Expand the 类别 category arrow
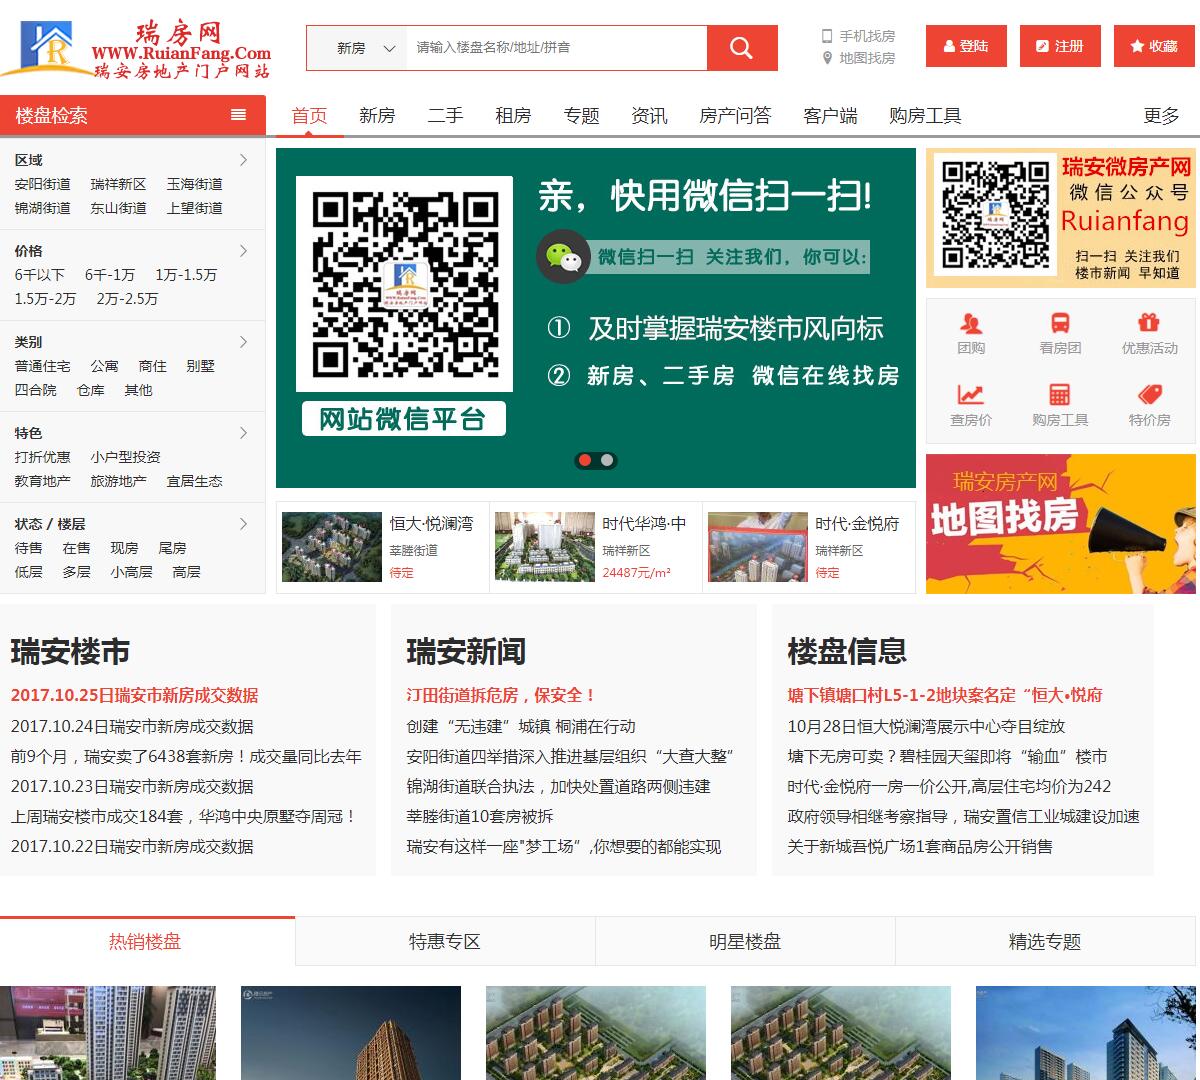The height and width of the screenshot is (1080, 1200). pos(243,342)
